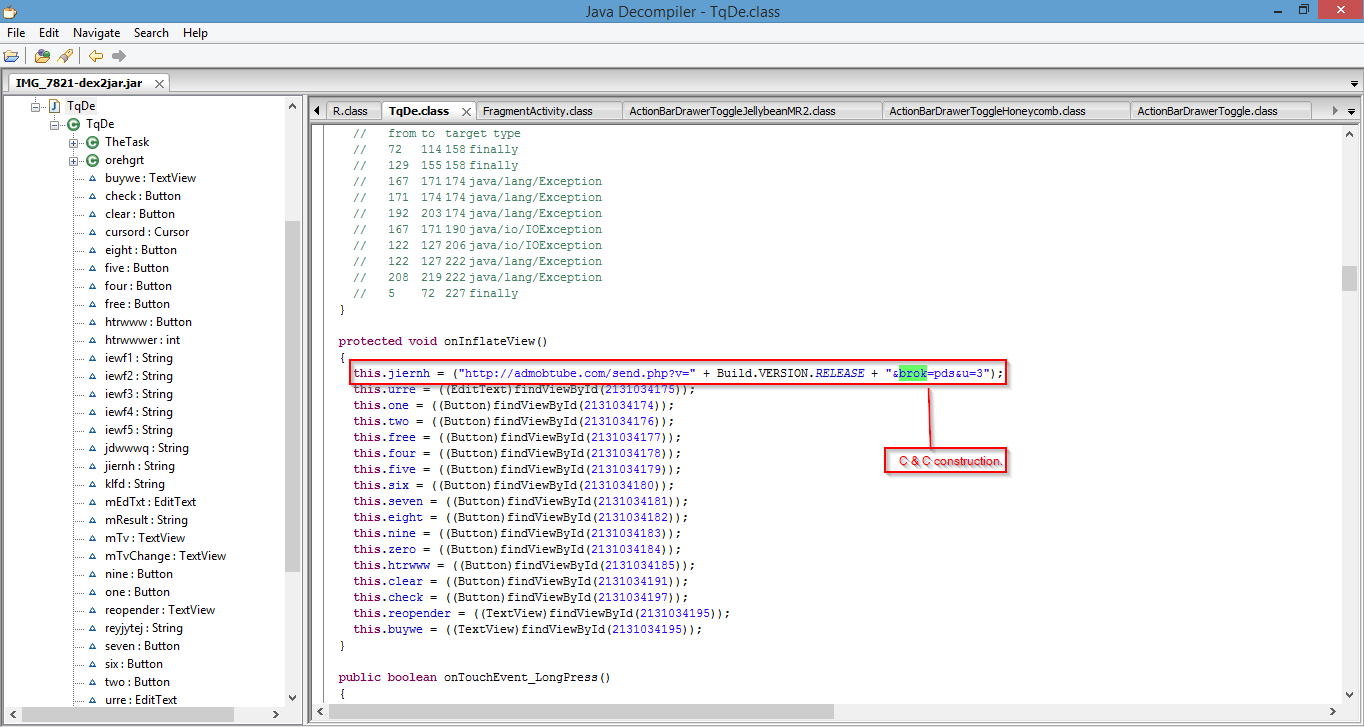Select the reopender : TextView field
1364x727 pixels.
coord(159,610)
